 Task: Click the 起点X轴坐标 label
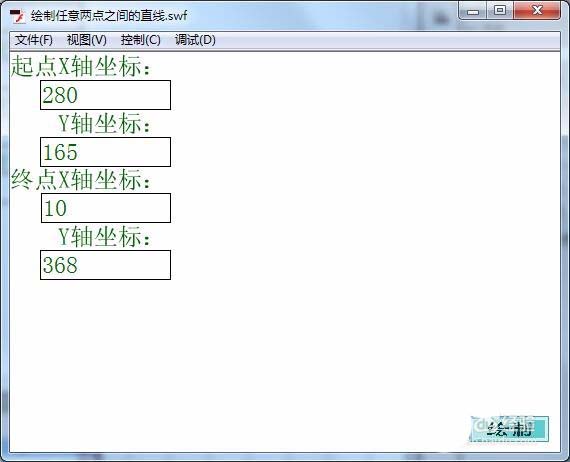(x=80, y=67)
